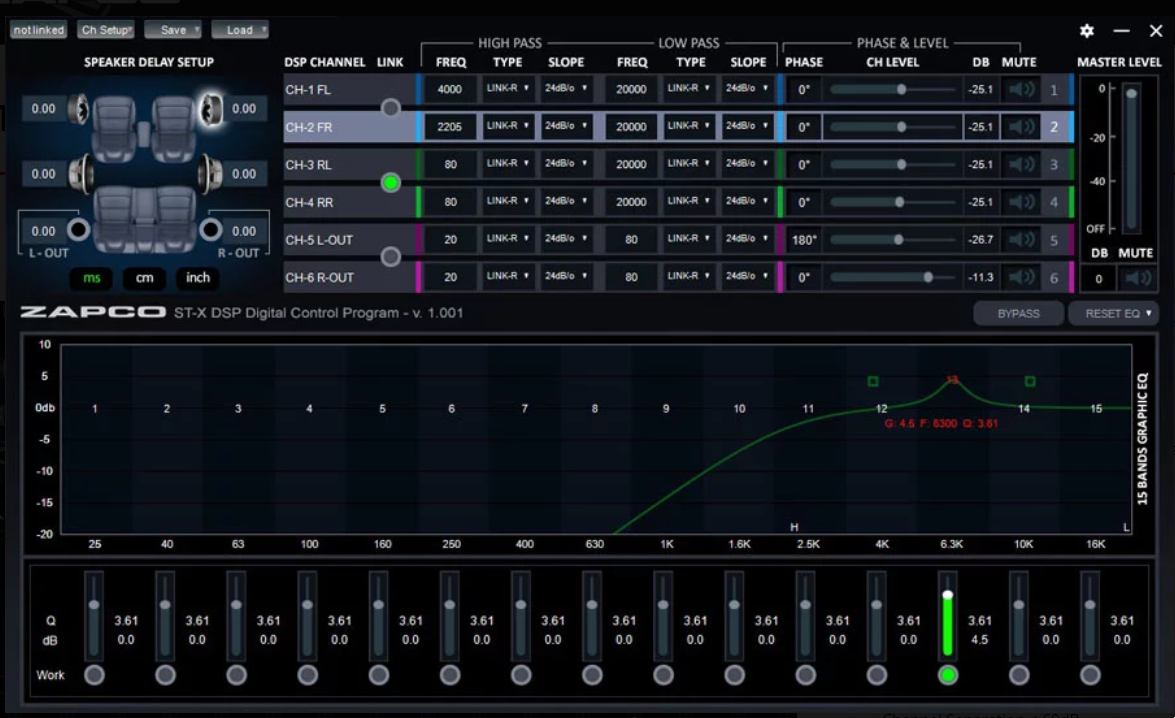
Task: Open the Save dropdown
Action: click(173, 30)
